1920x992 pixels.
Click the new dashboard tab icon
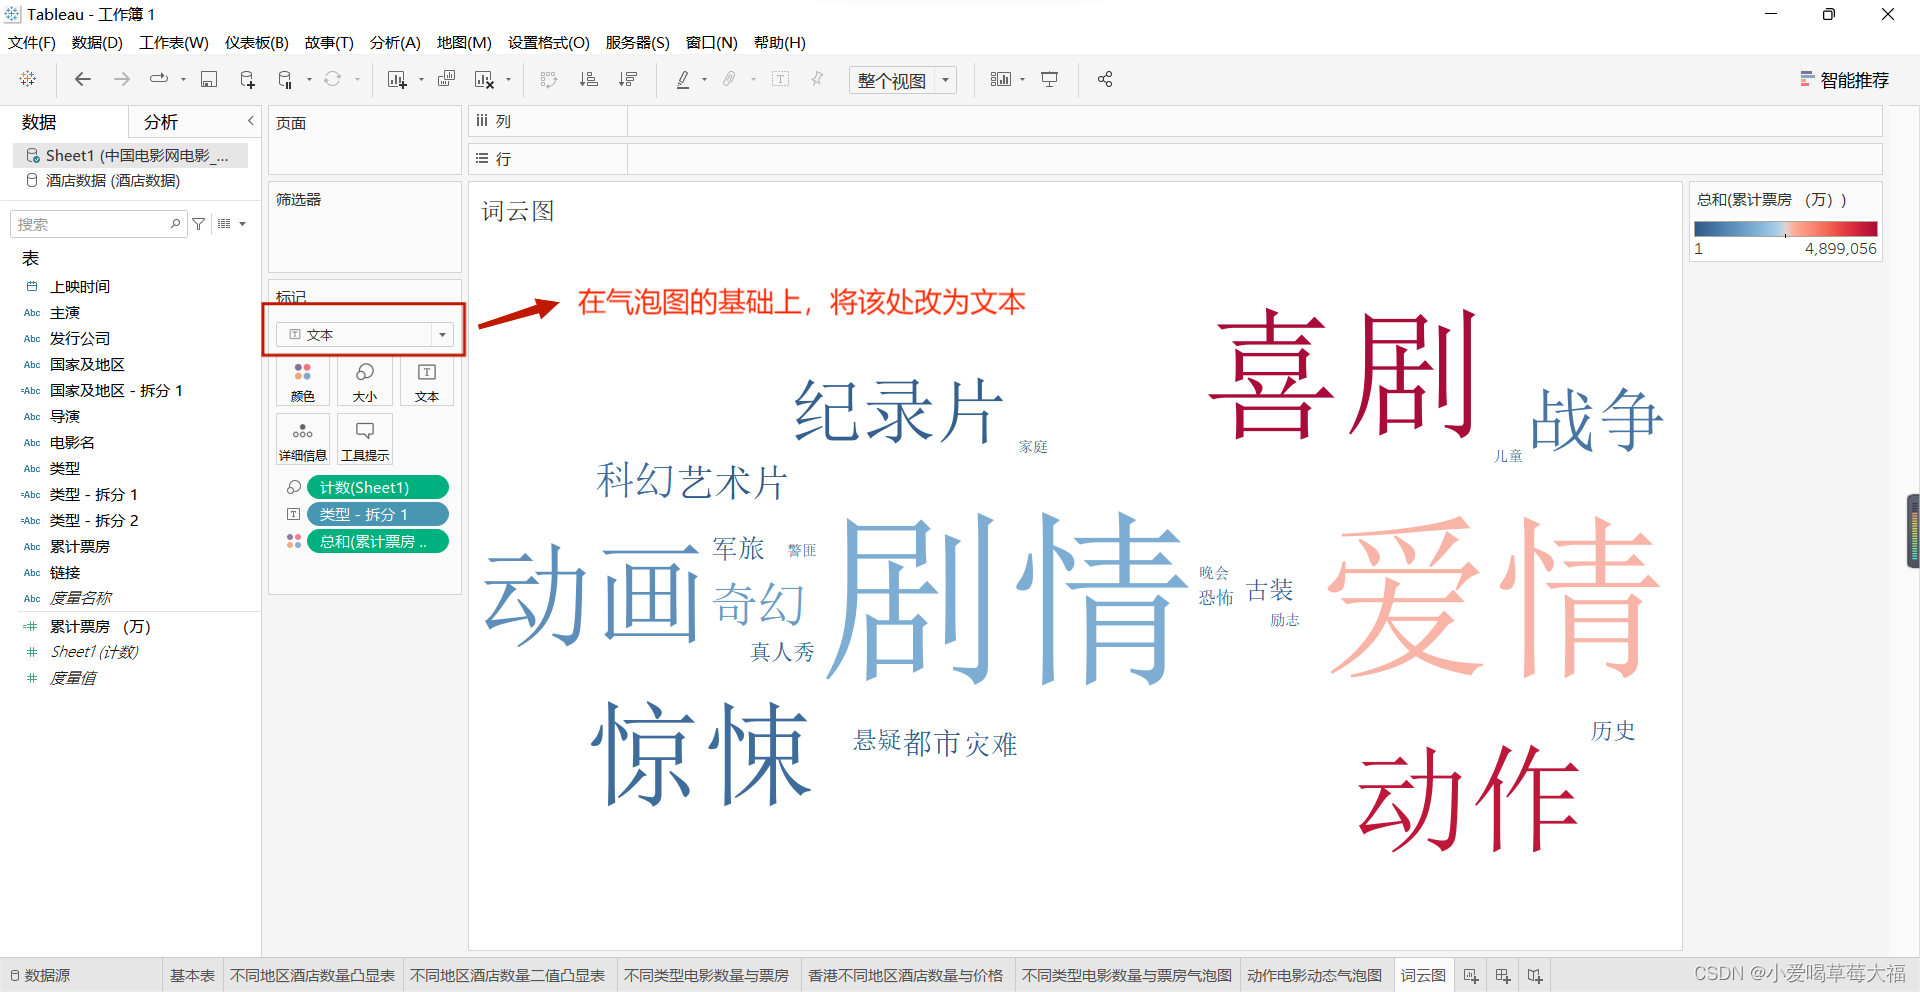1503,975
